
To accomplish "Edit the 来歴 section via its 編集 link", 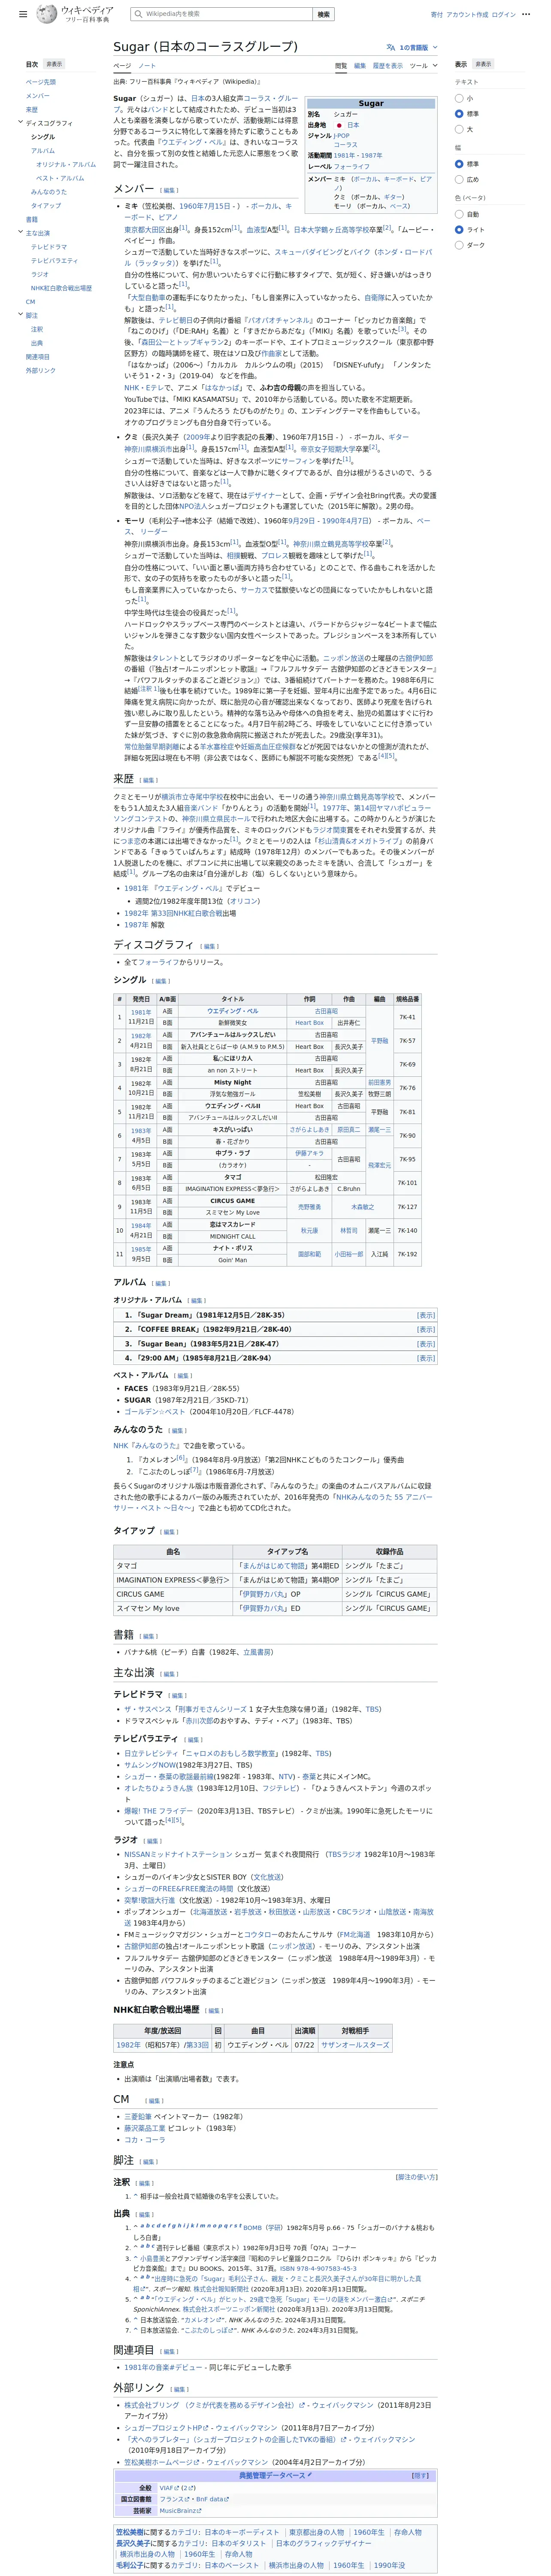I will click(x=149, y=780).
